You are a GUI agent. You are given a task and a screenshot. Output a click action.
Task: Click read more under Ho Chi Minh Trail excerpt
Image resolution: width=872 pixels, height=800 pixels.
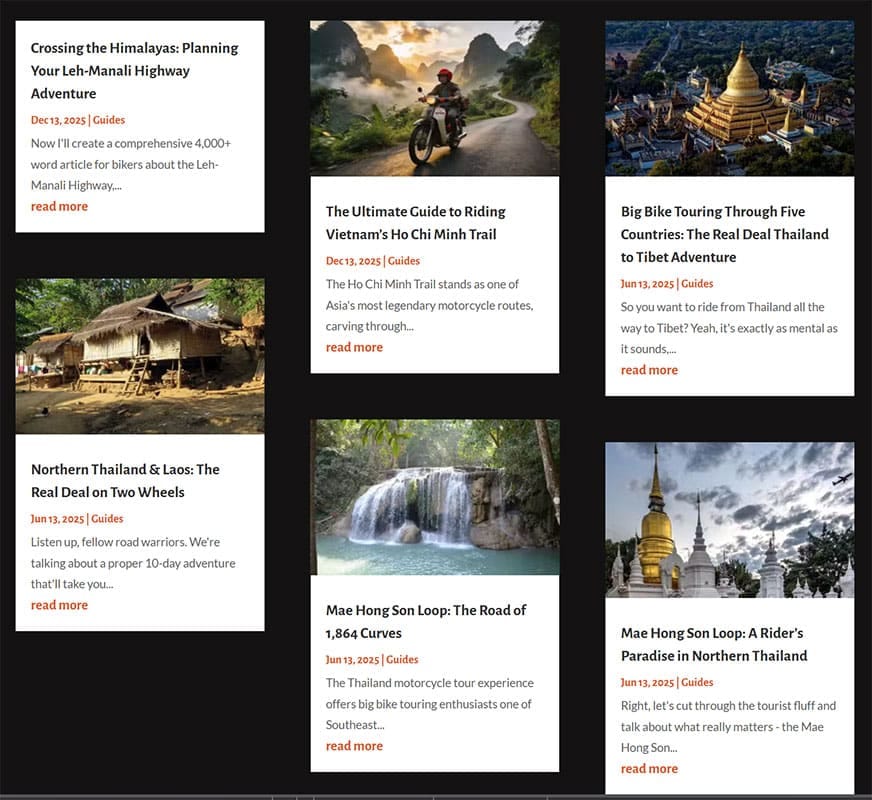tap(354, 347)
